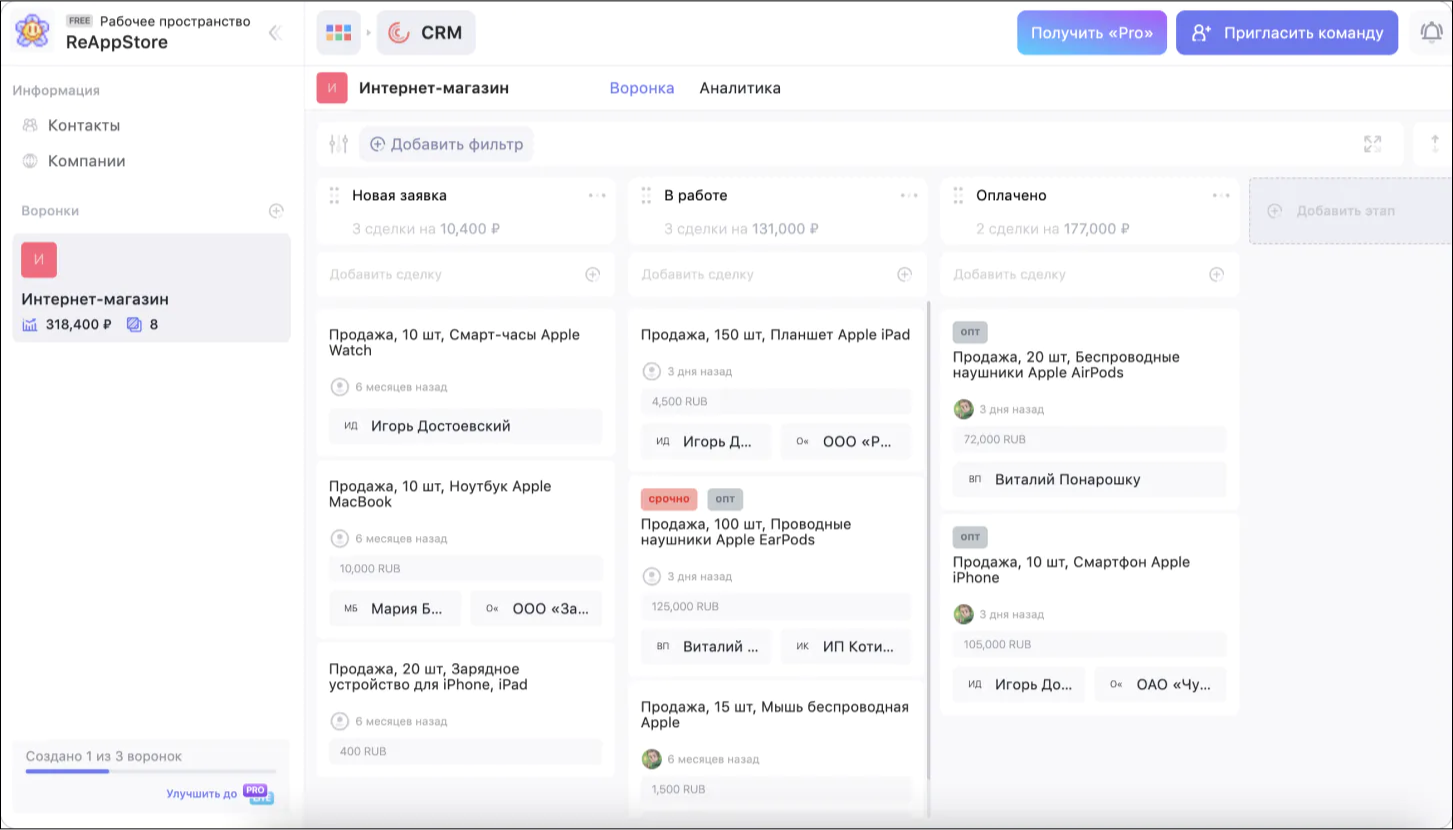The image size is (1453, 830).
Task: Click assignee icon on Планшет Apple iPad deal
Action: tap(651, 371)
